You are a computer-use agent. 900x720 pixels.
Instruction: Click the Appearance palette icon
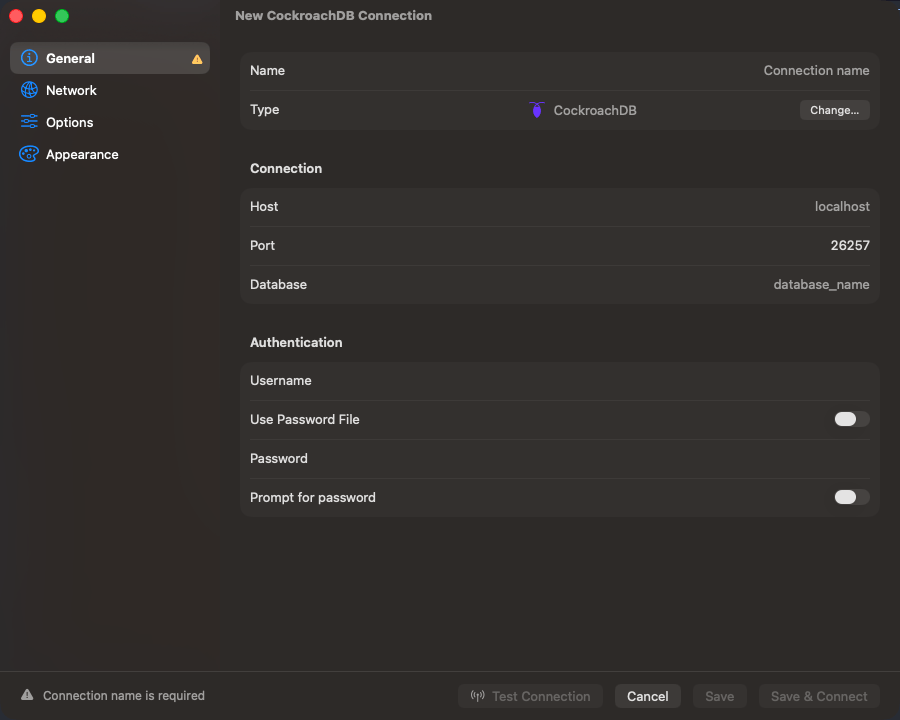(x=29, y=154)
